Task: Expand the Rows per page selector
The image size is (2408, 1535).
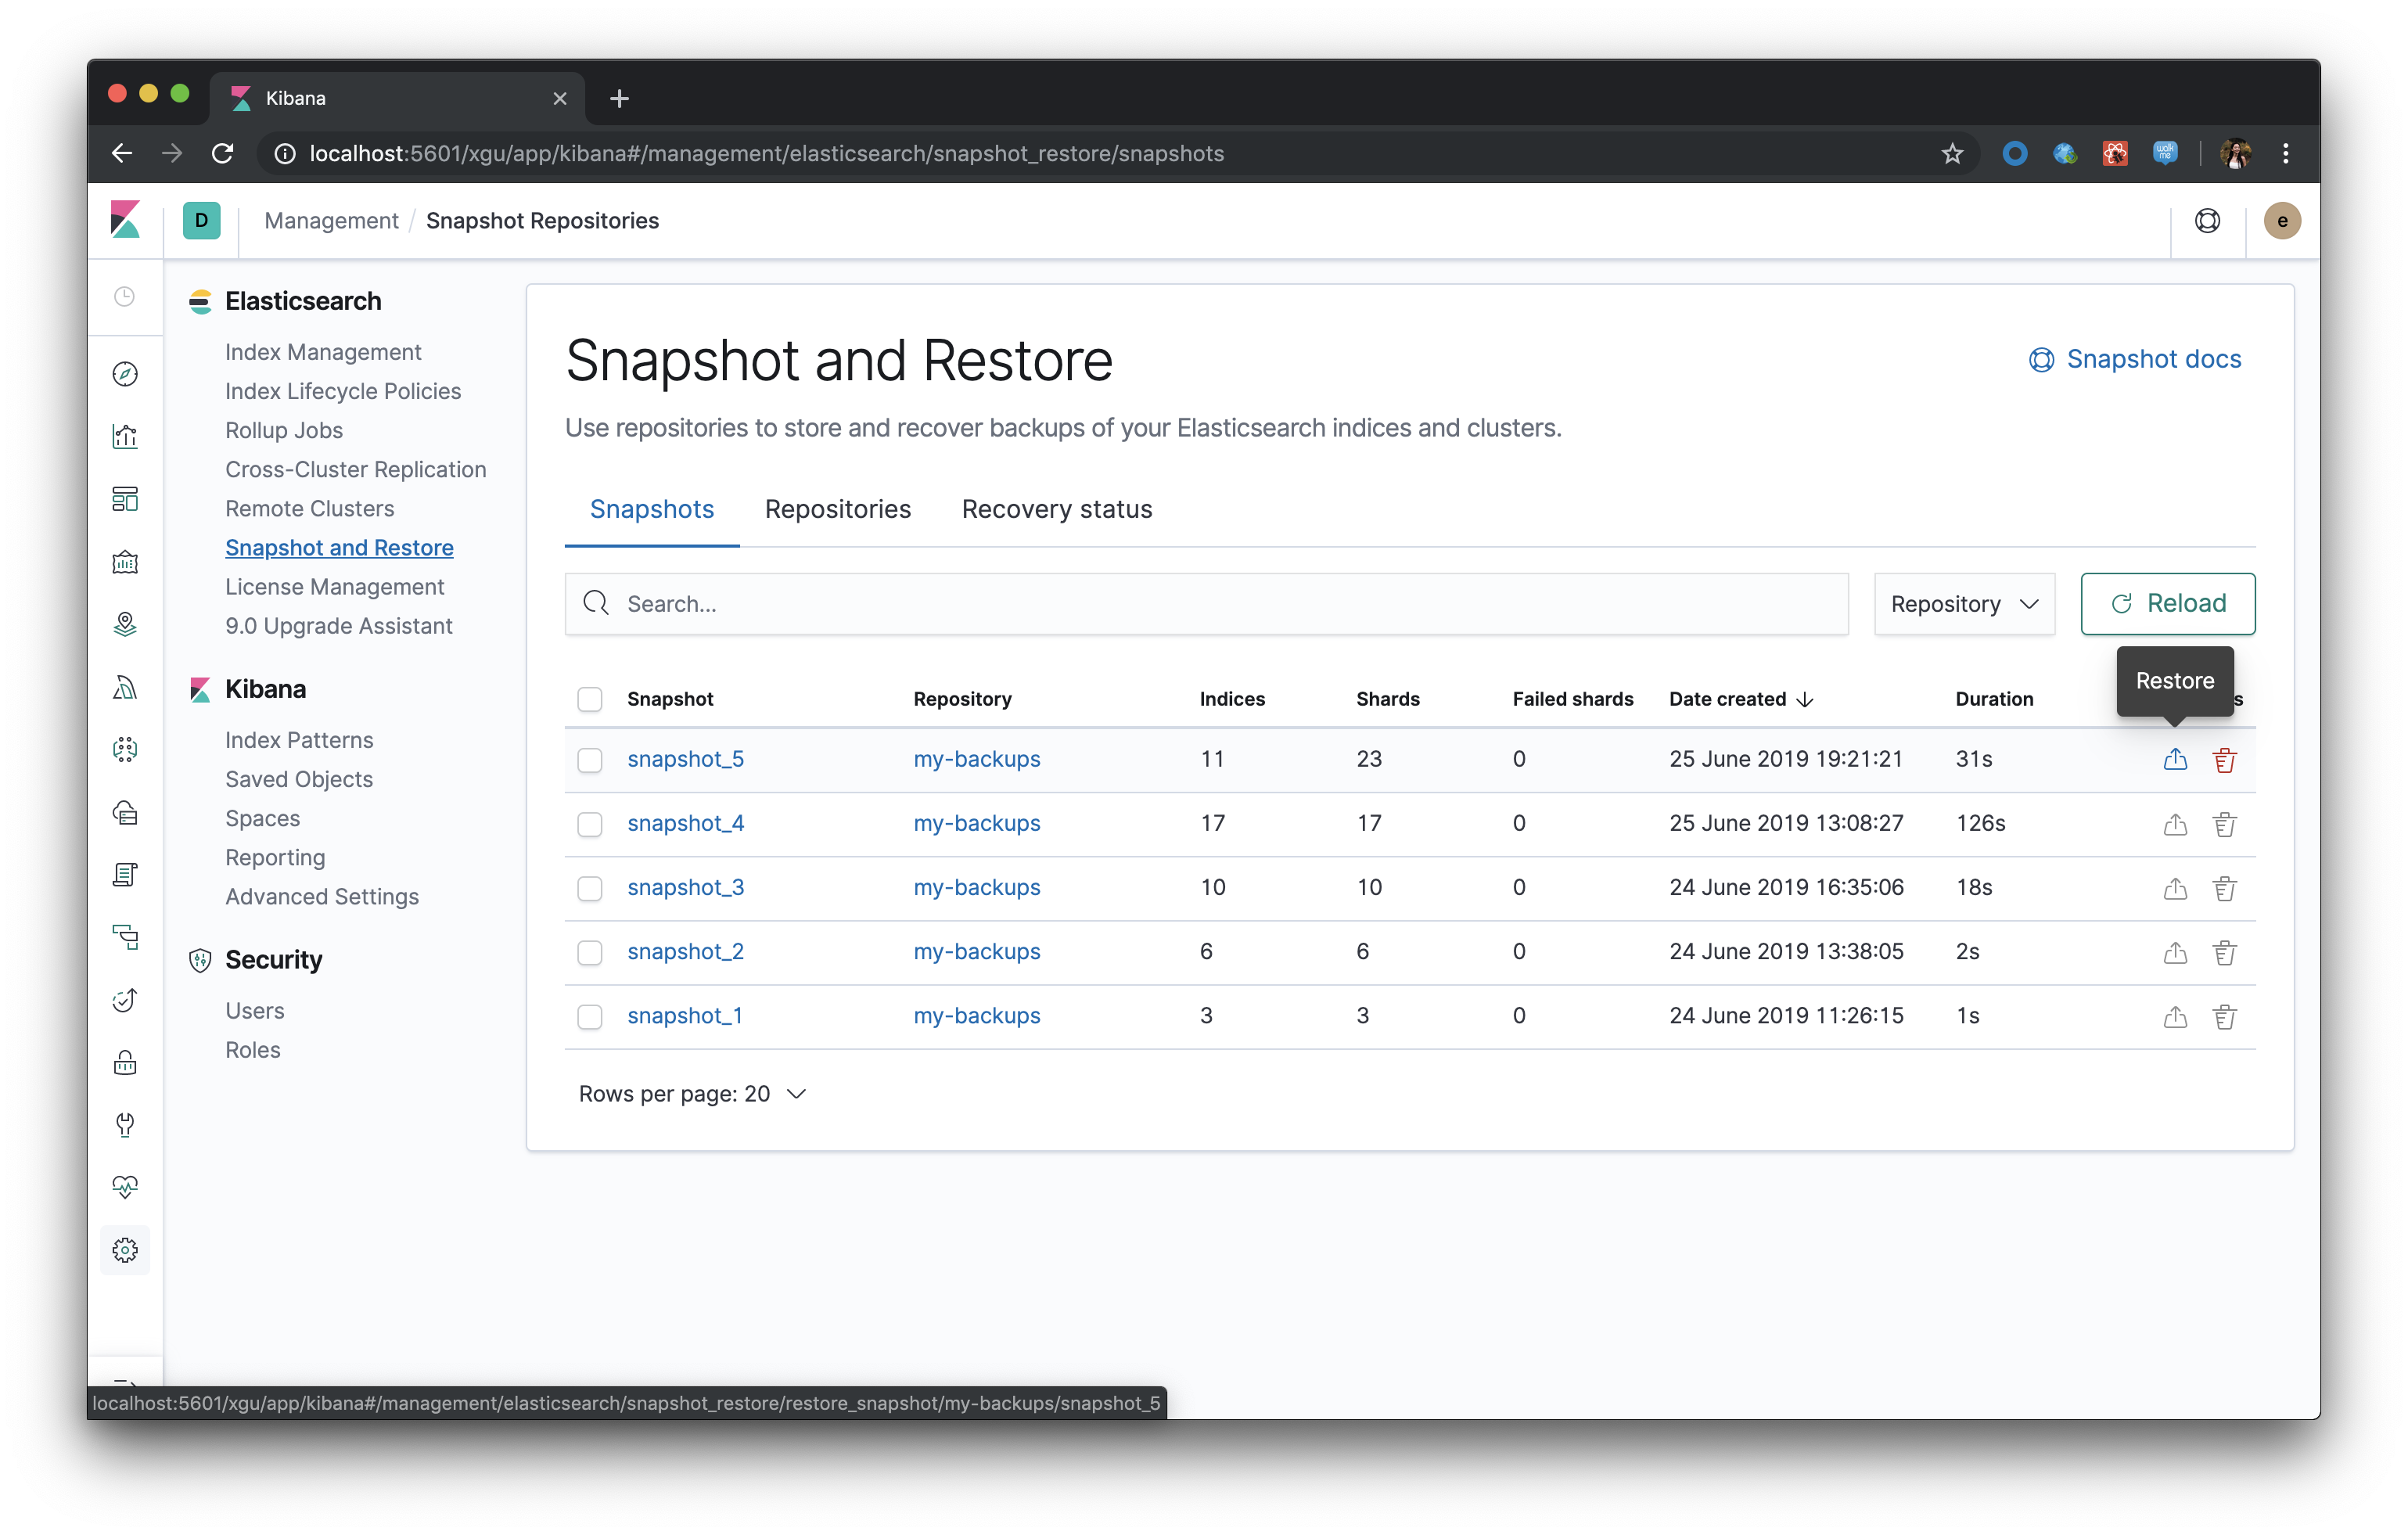Action: pos(692,1094)
